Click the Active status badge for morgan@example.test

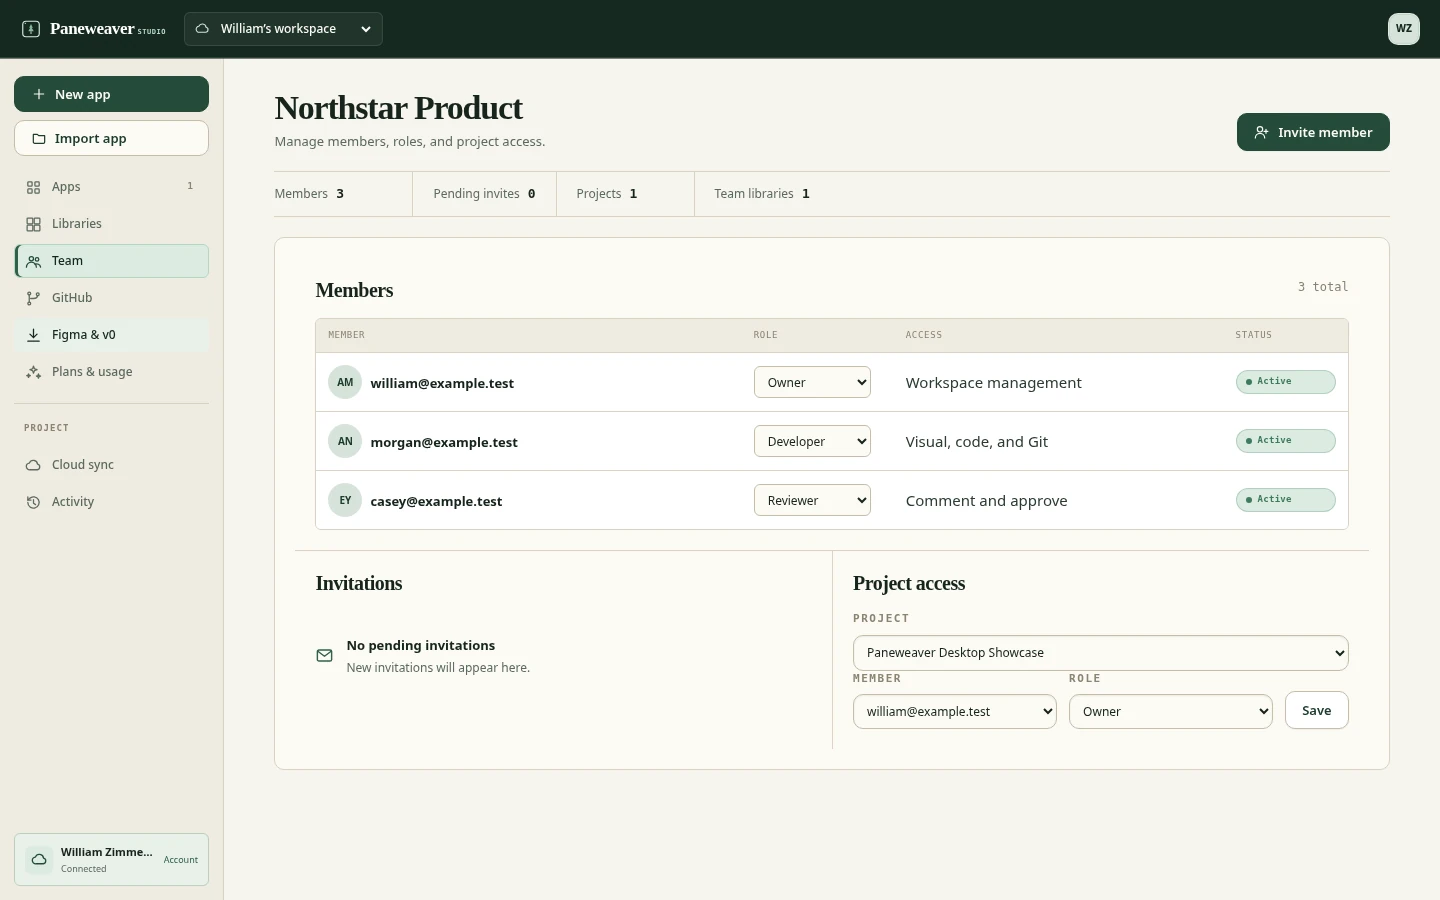point(1285,441)
